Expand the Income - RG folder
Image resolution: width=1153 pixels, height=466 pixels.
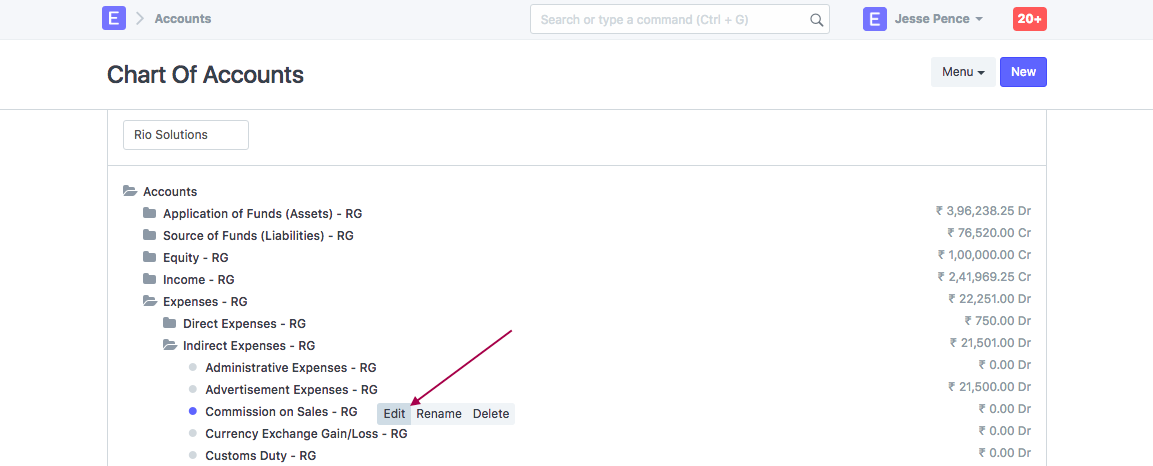(150, 279)
